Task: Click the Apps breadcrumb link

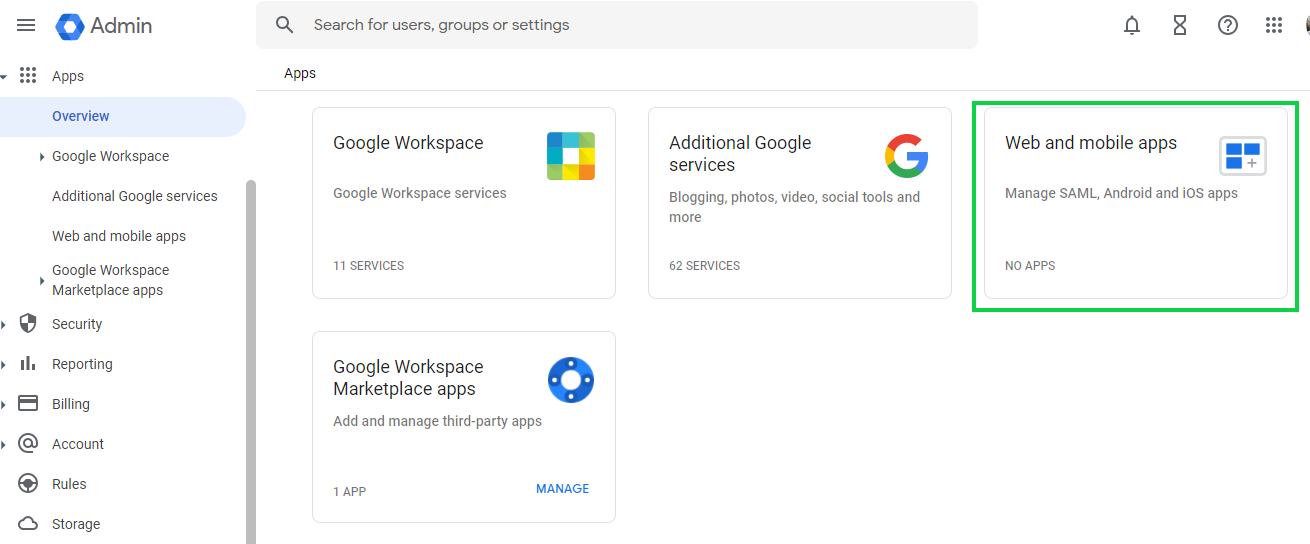Action: coord(300,73)
